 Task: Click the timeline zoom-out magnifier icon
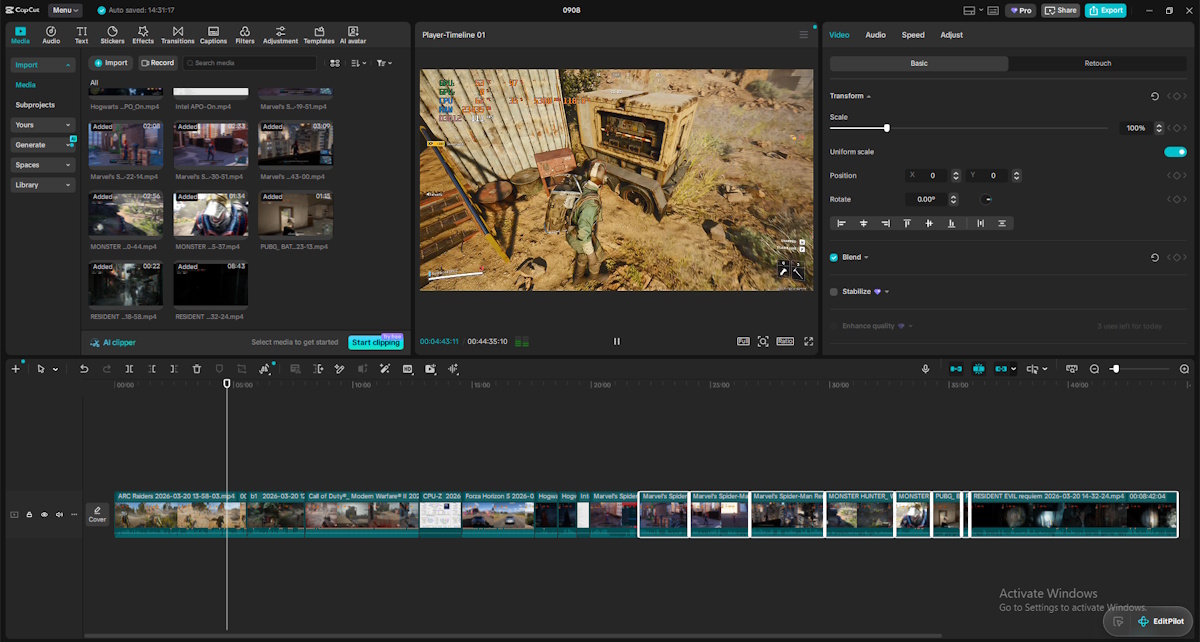1094,369
